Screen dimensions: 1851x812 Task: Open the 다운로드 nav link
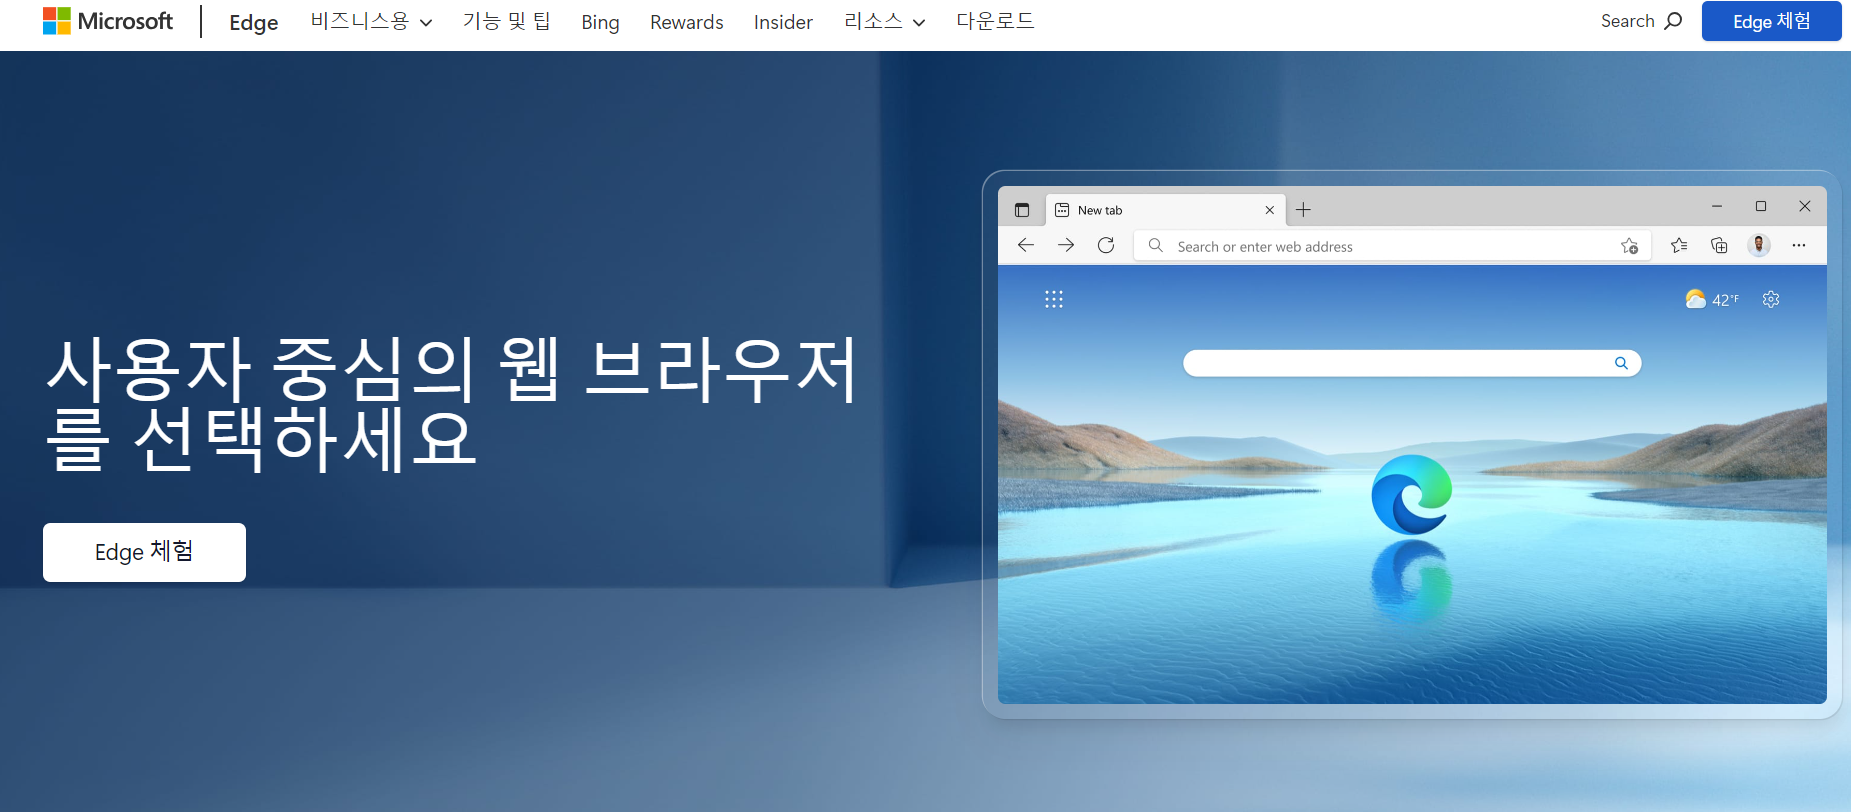tap(995, 21)
